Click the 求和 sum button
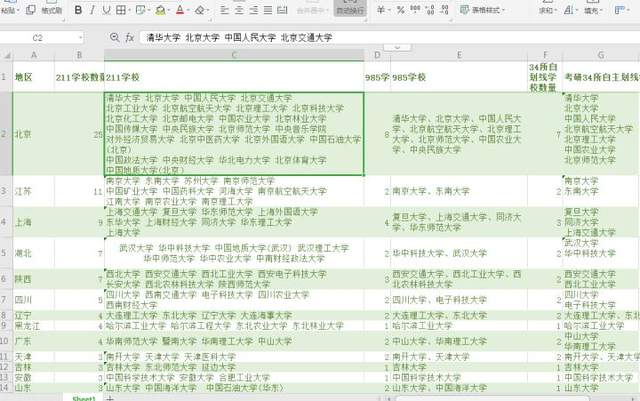The image size is (640, 401). (x=547, y=8)
